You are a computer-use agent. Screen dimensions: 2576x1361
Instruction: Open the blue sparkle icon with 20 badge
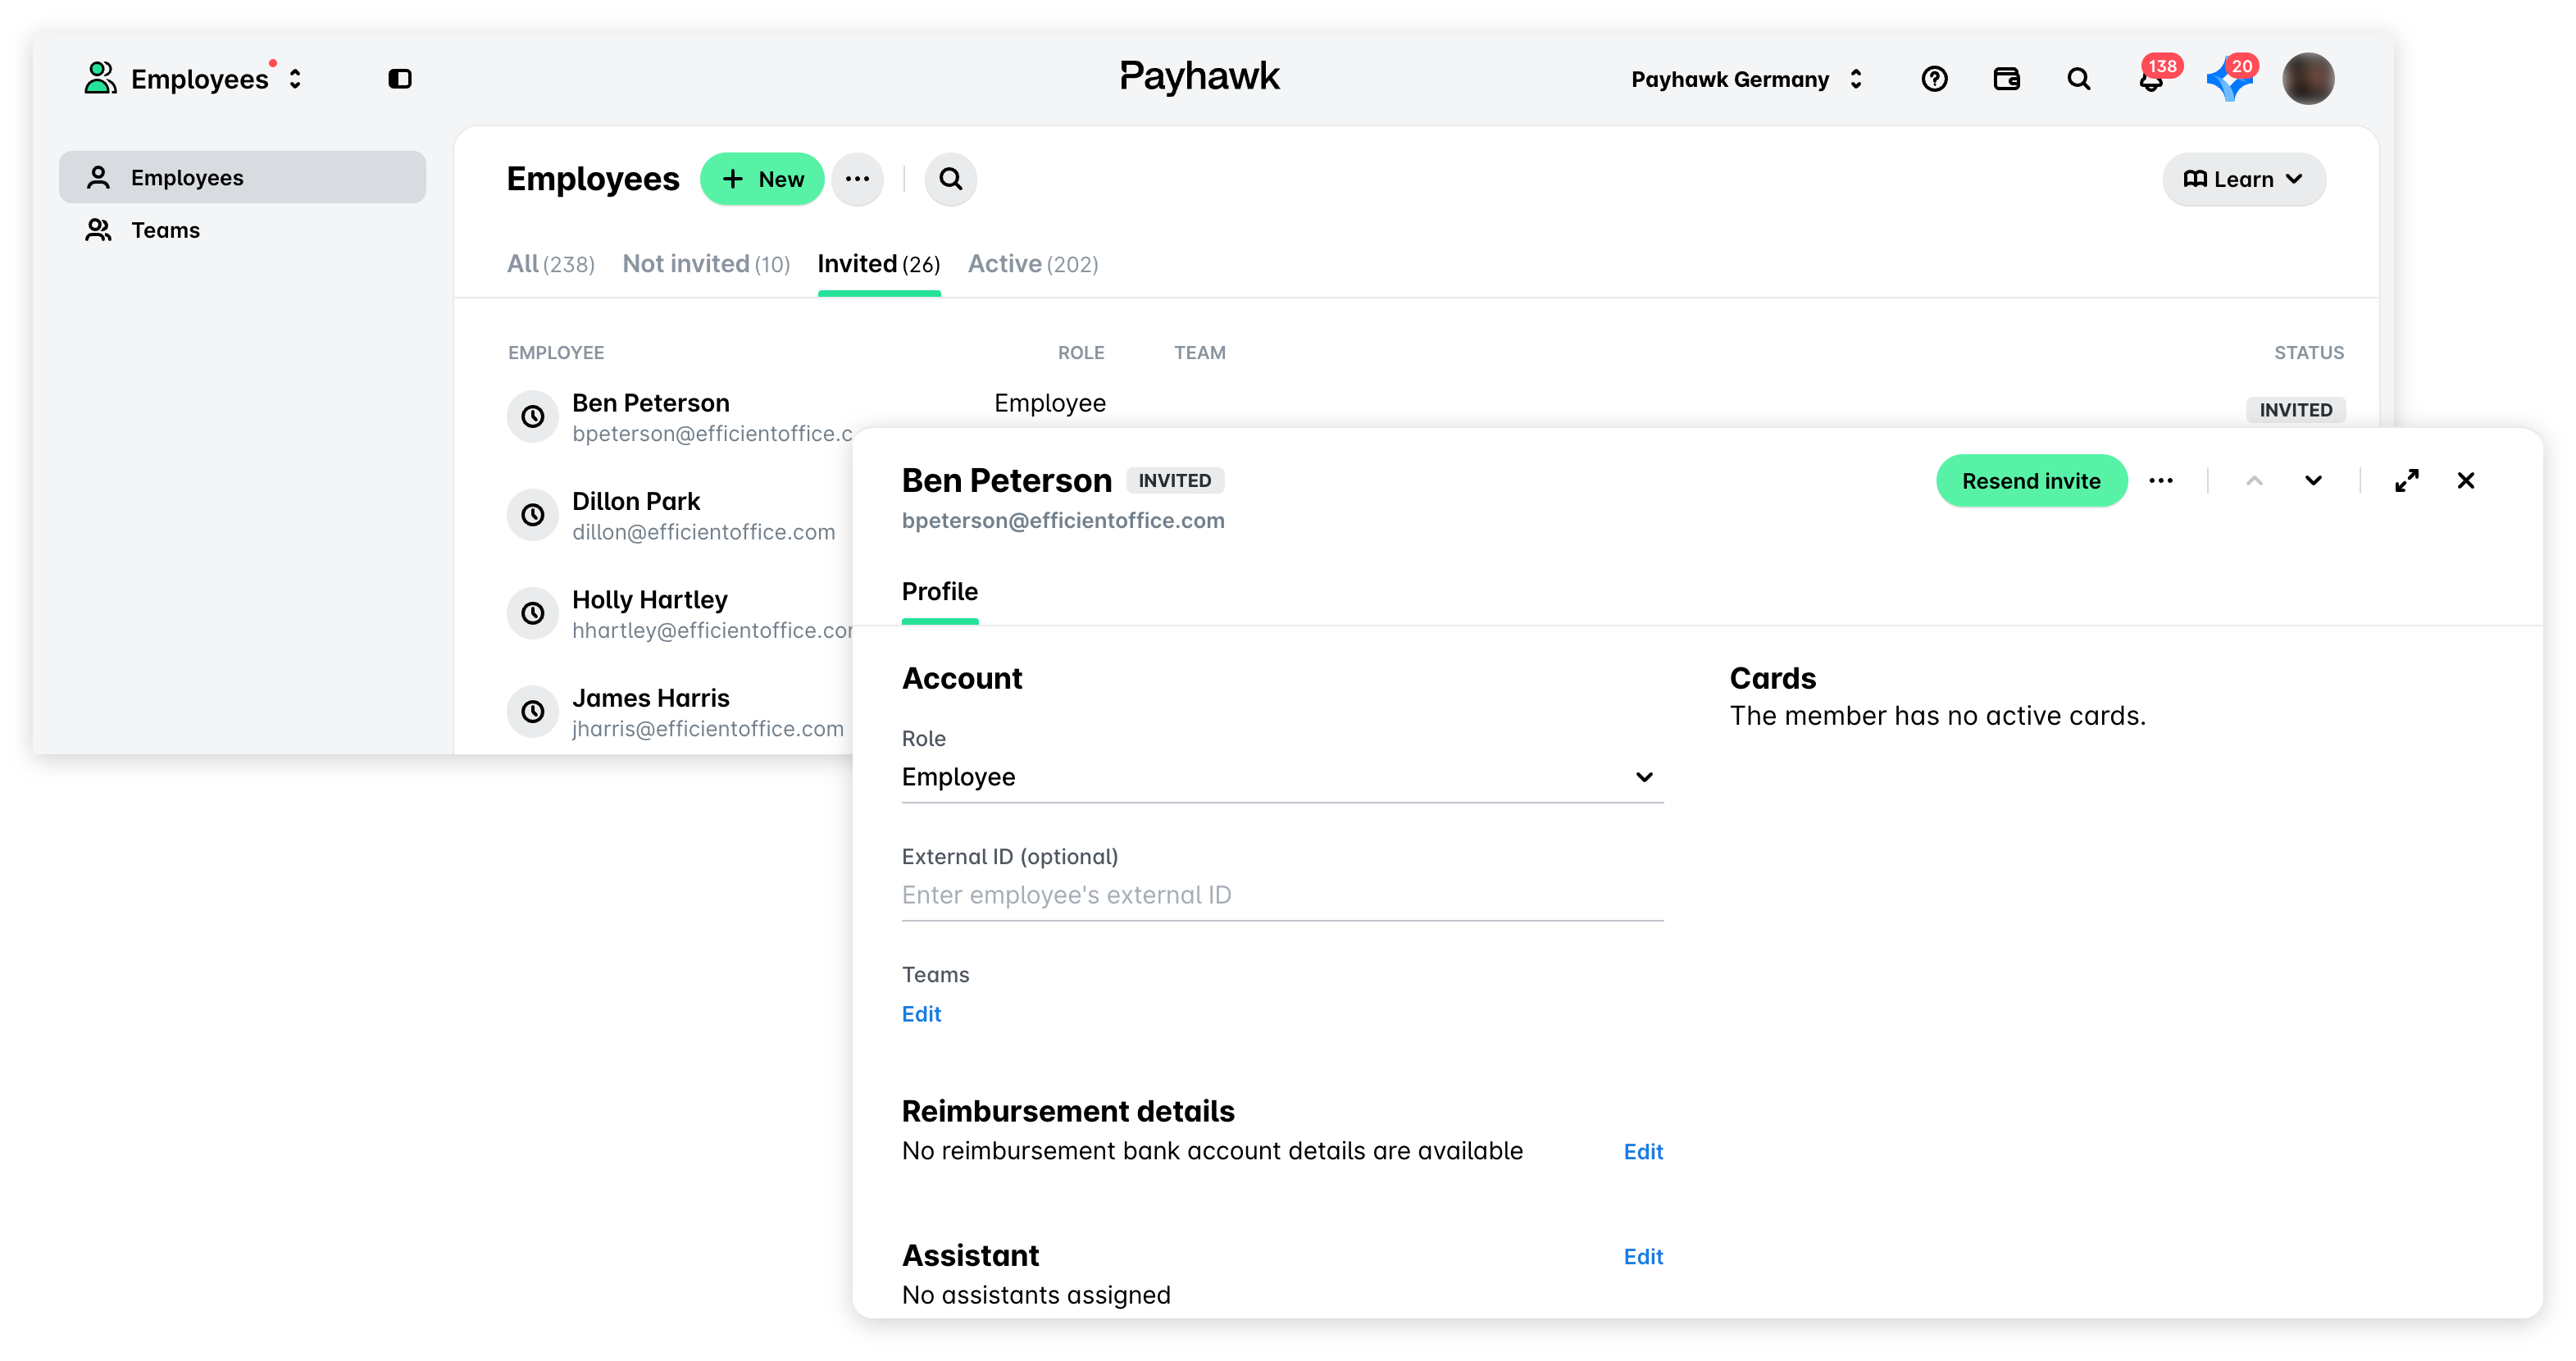point(2229,79)
